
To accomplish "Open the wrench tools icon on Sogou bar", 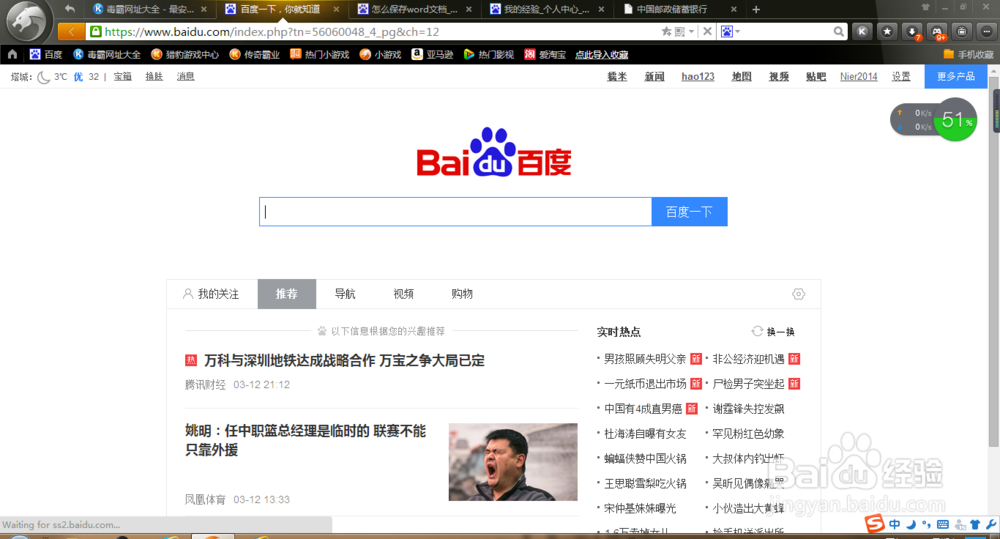I will [x=990, y=524].
